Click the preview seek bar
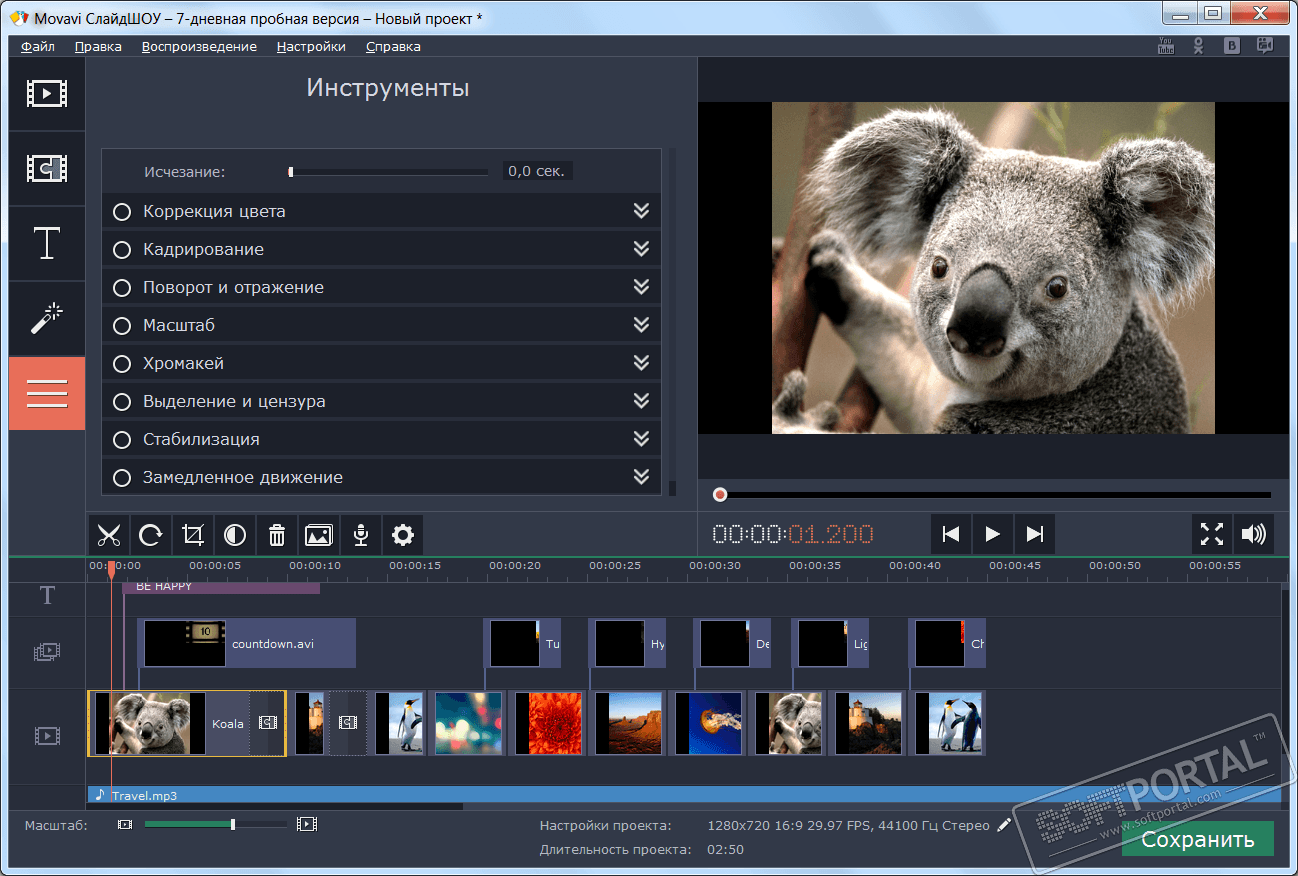This screenshot has width=1298, height=876. click(993, 495)
